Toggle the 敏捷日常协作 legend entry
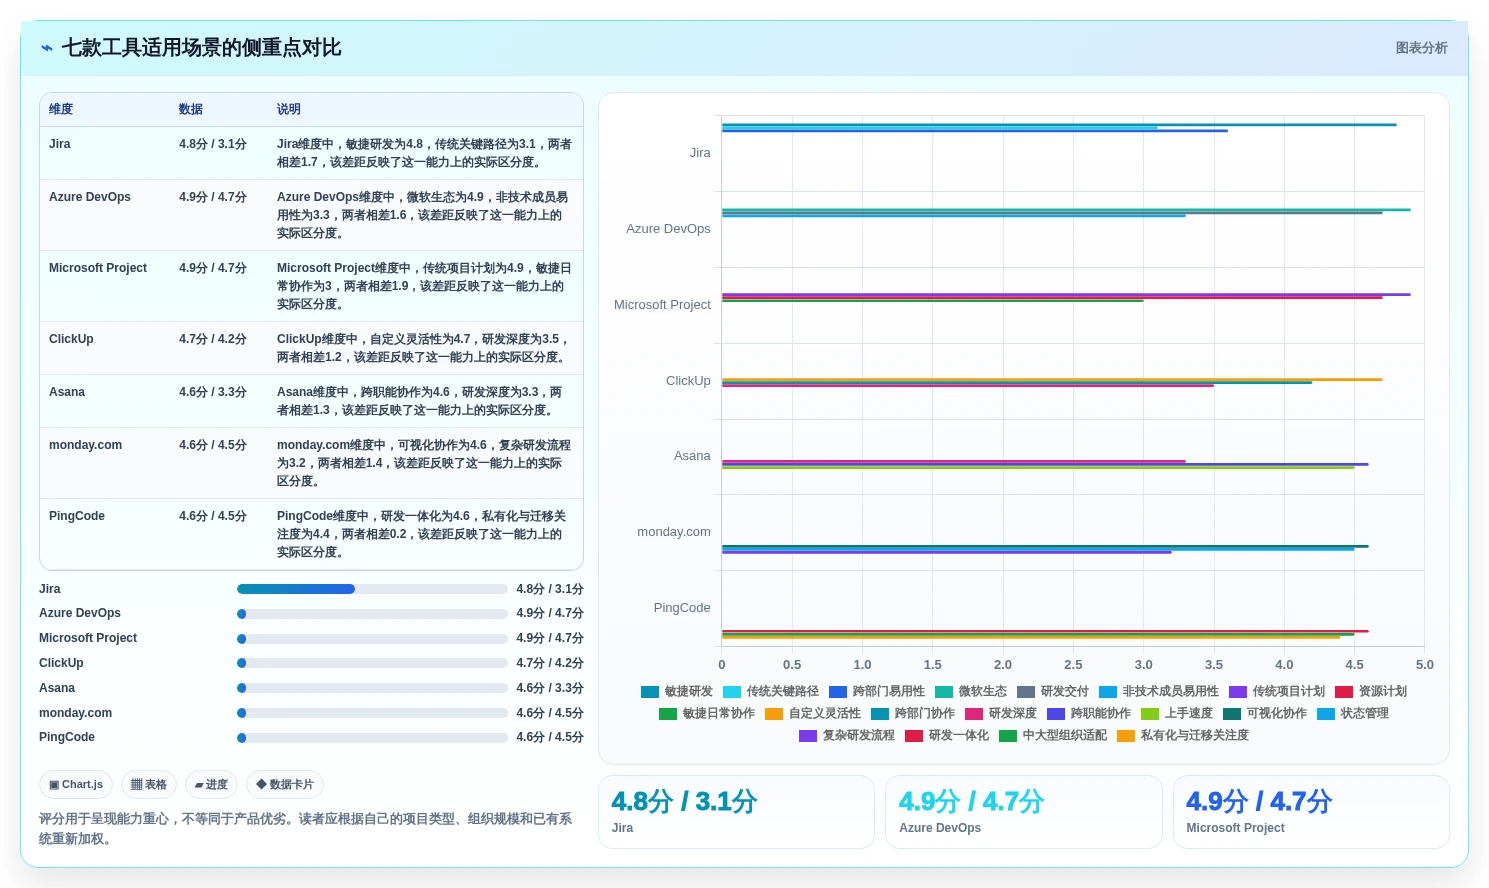This screenshot has height=888, width=1489. 707,714
